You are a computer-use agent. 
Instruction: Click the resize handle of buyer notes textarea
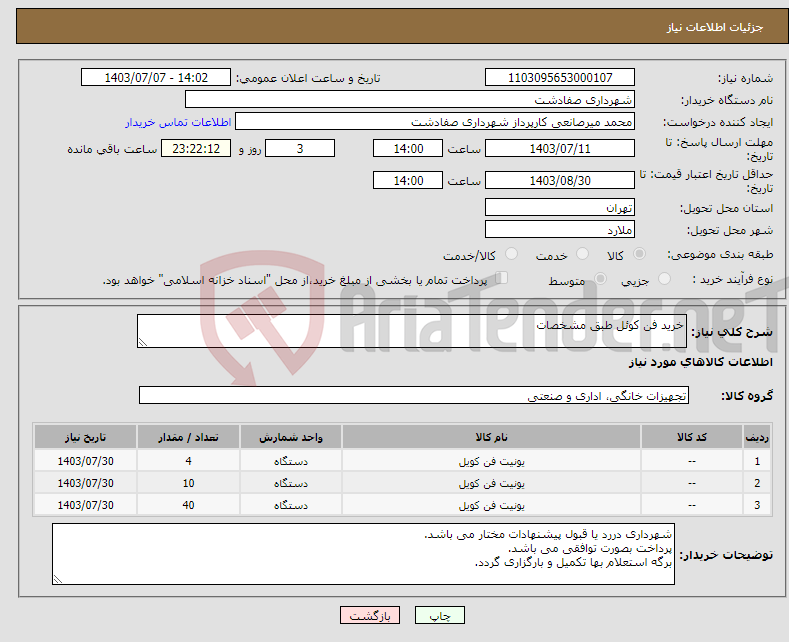[58, 579]
